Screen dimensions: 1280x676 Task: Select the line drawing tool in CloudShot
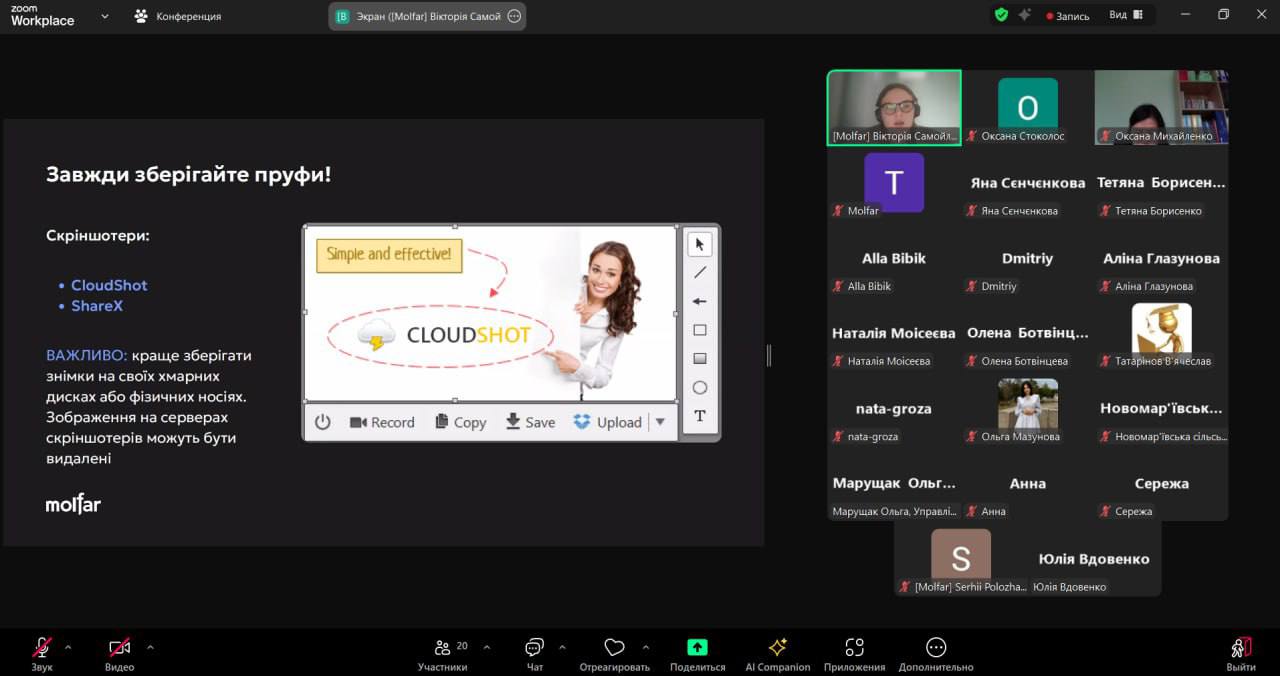click(700, 272)
